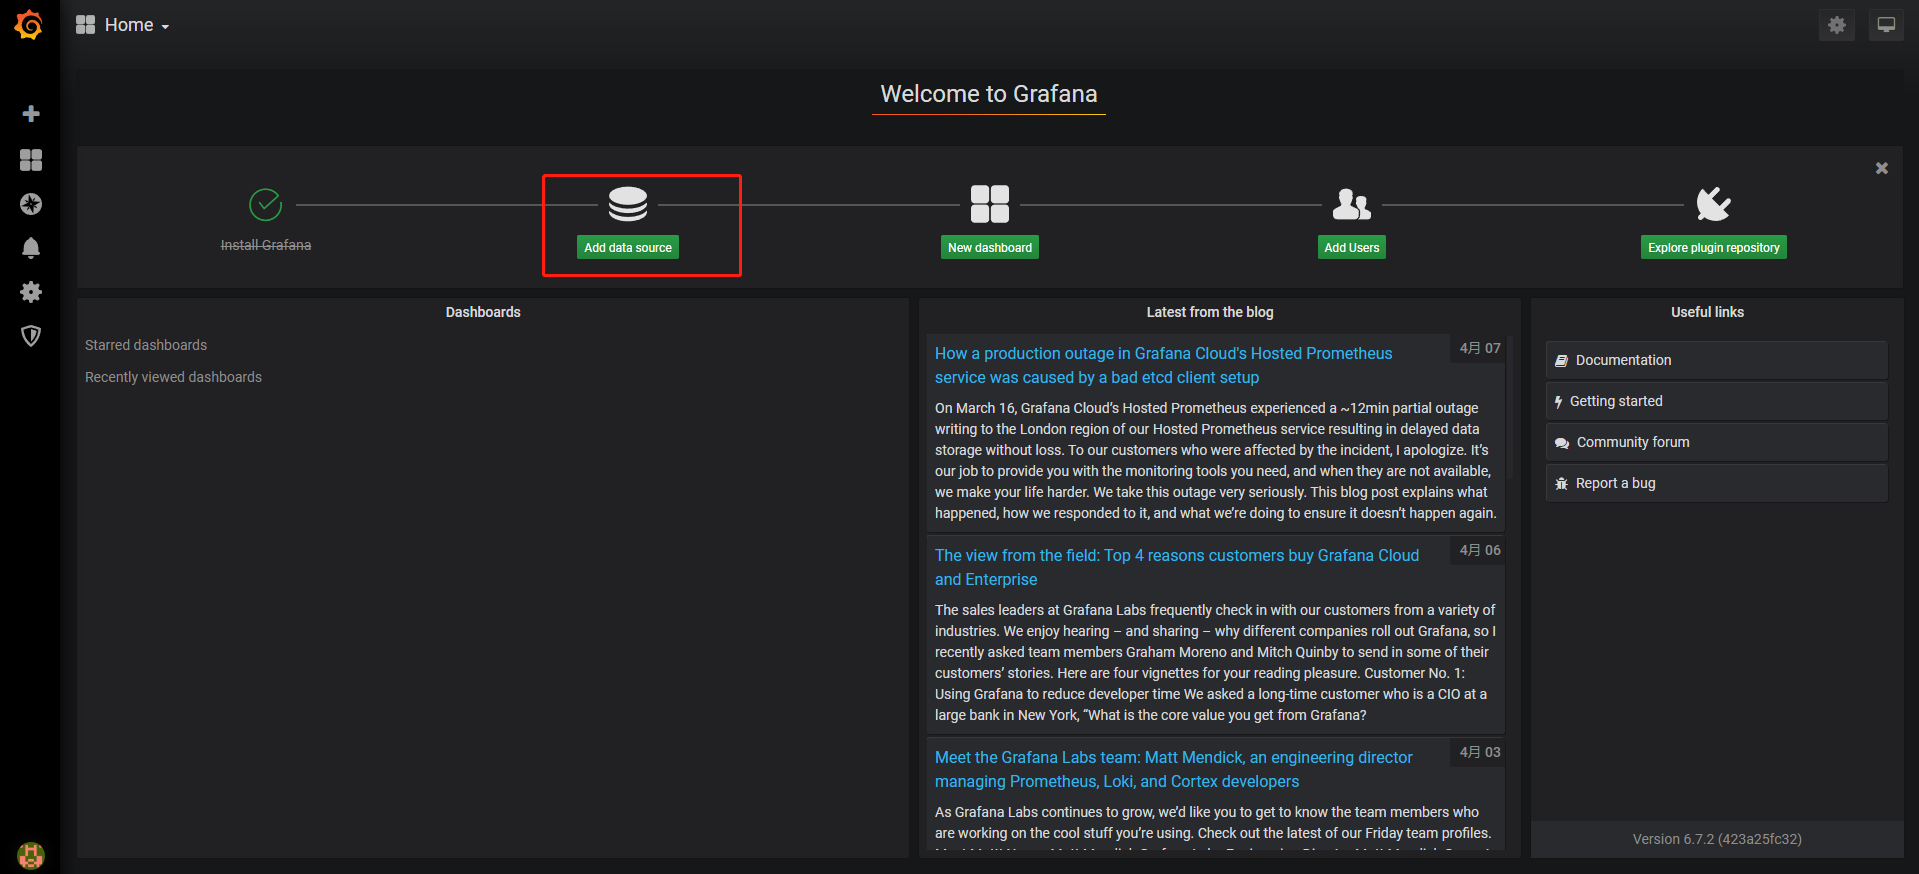Open the Alerting bell icon in sidebar
Viewport: 1919px width, 874px height.
(31, 248)
